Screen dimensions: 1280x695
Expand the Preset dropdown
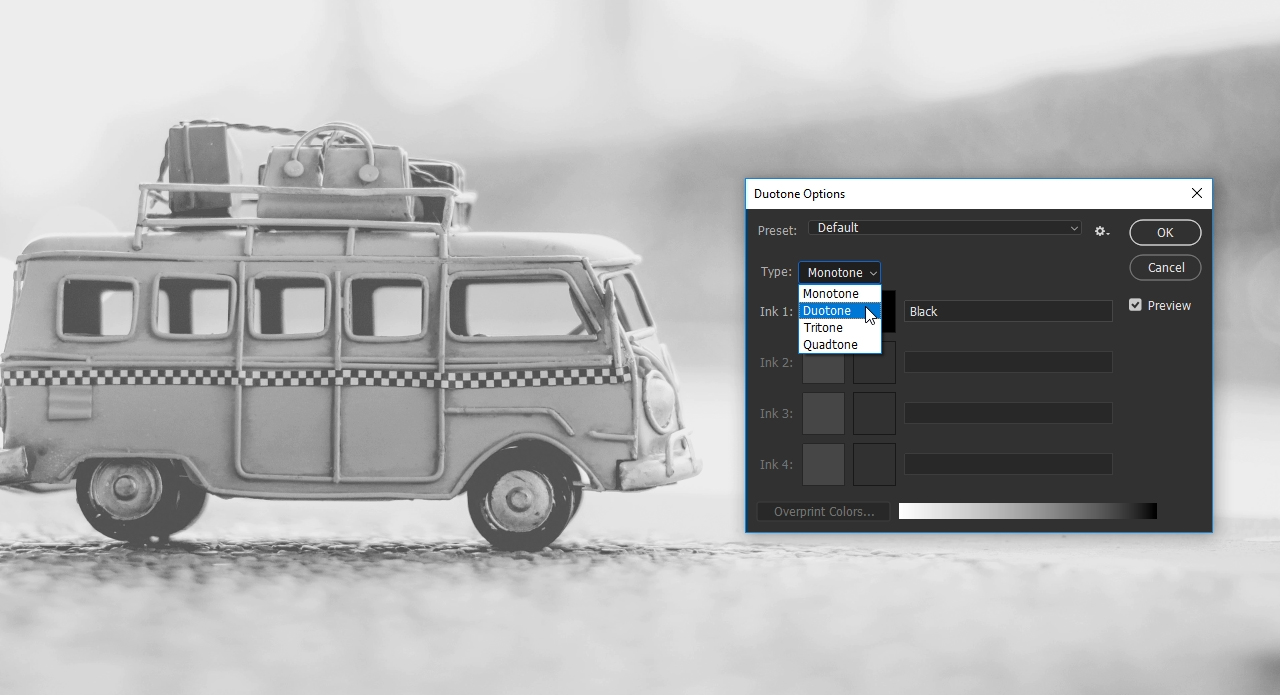pos(944,228)
